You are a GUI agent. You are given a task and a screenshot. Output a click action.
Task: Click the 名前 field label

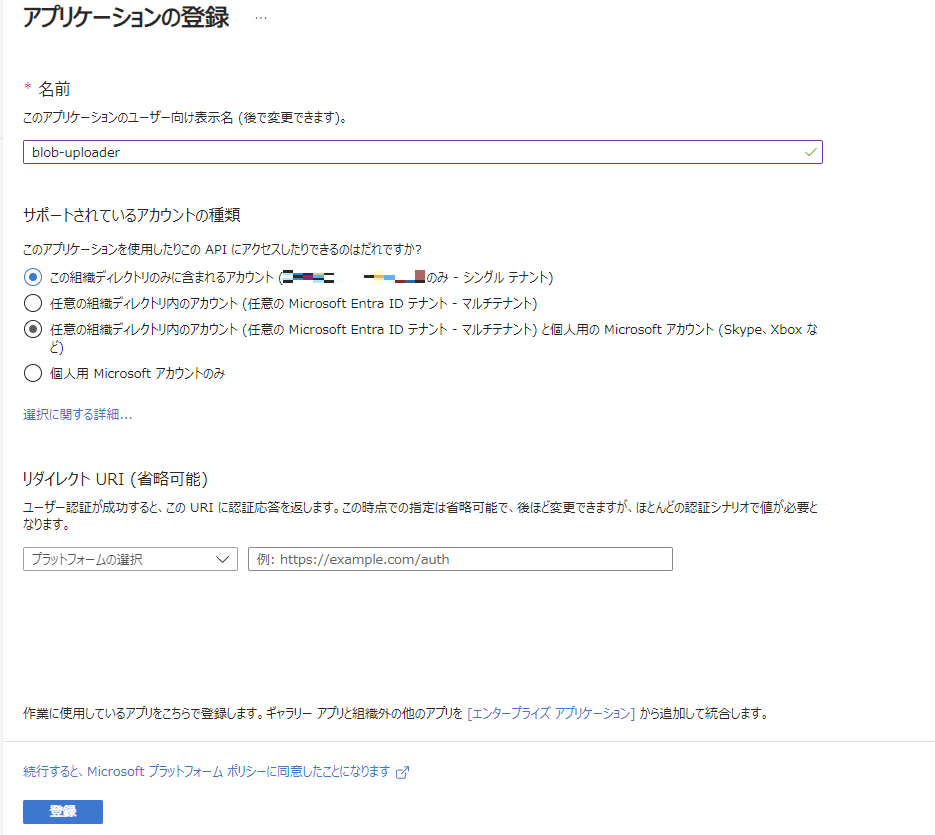pos(54,89)
